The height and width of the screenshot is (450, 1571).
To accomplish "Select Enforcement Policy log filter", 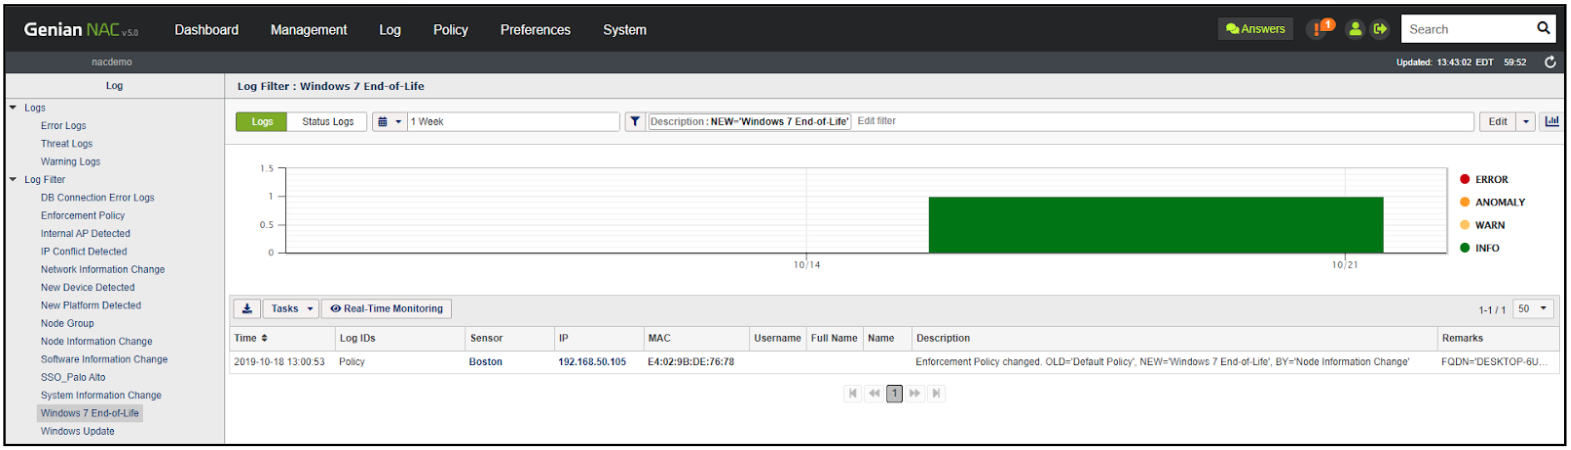I will coord(82,216).
